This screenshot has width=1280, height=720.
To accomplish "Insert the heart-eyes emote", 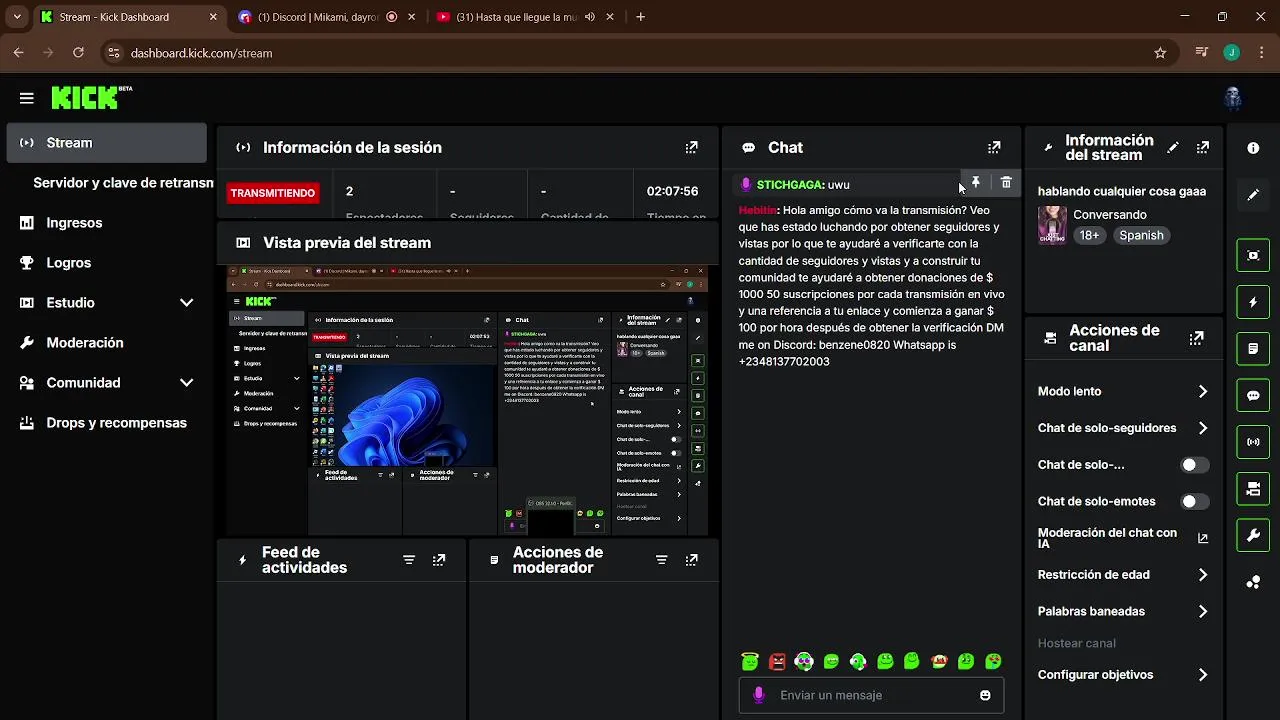I will (x=804, y=661).
